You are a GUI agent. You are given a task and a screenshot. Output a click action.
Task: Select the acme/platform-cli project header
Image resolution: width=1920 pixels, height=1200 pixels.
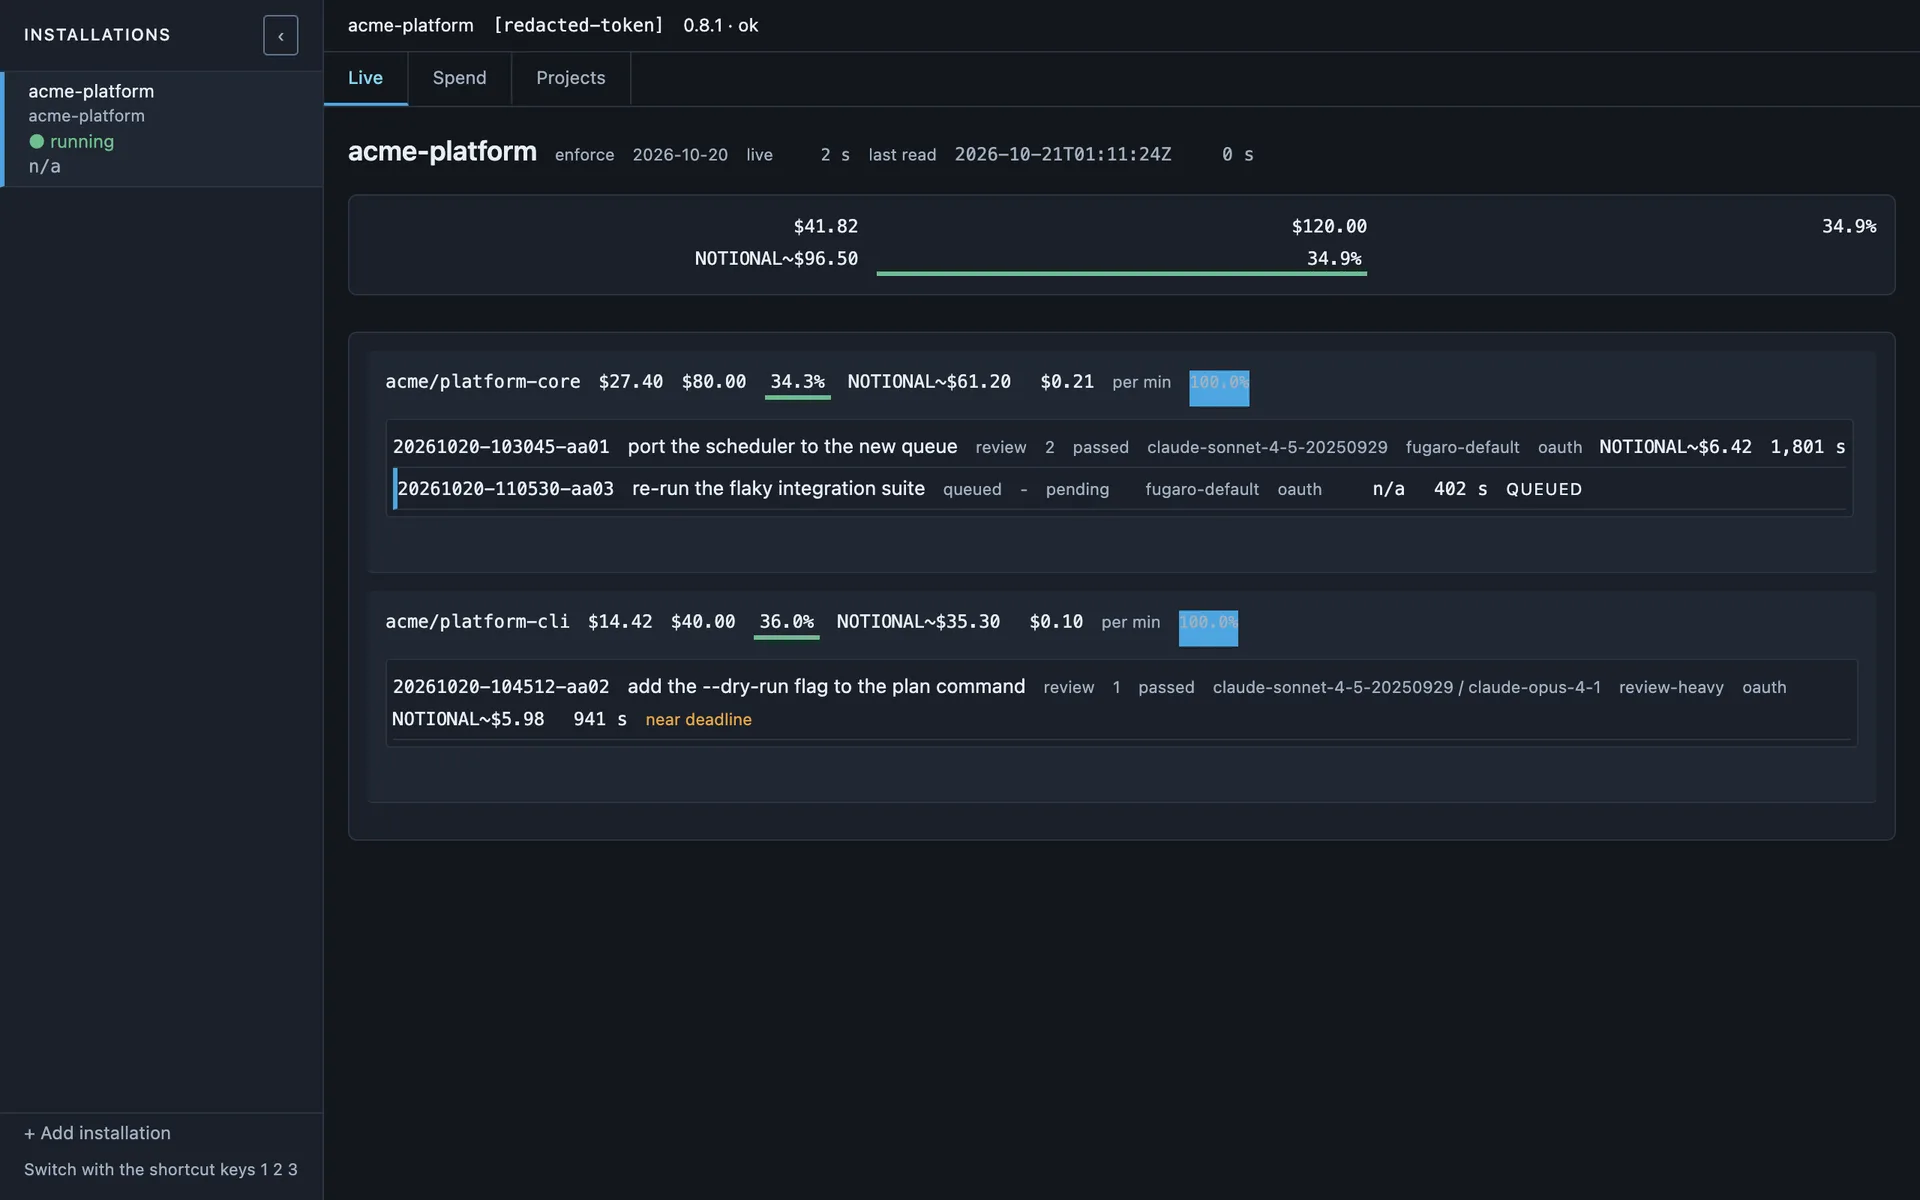tap(477, 622)
